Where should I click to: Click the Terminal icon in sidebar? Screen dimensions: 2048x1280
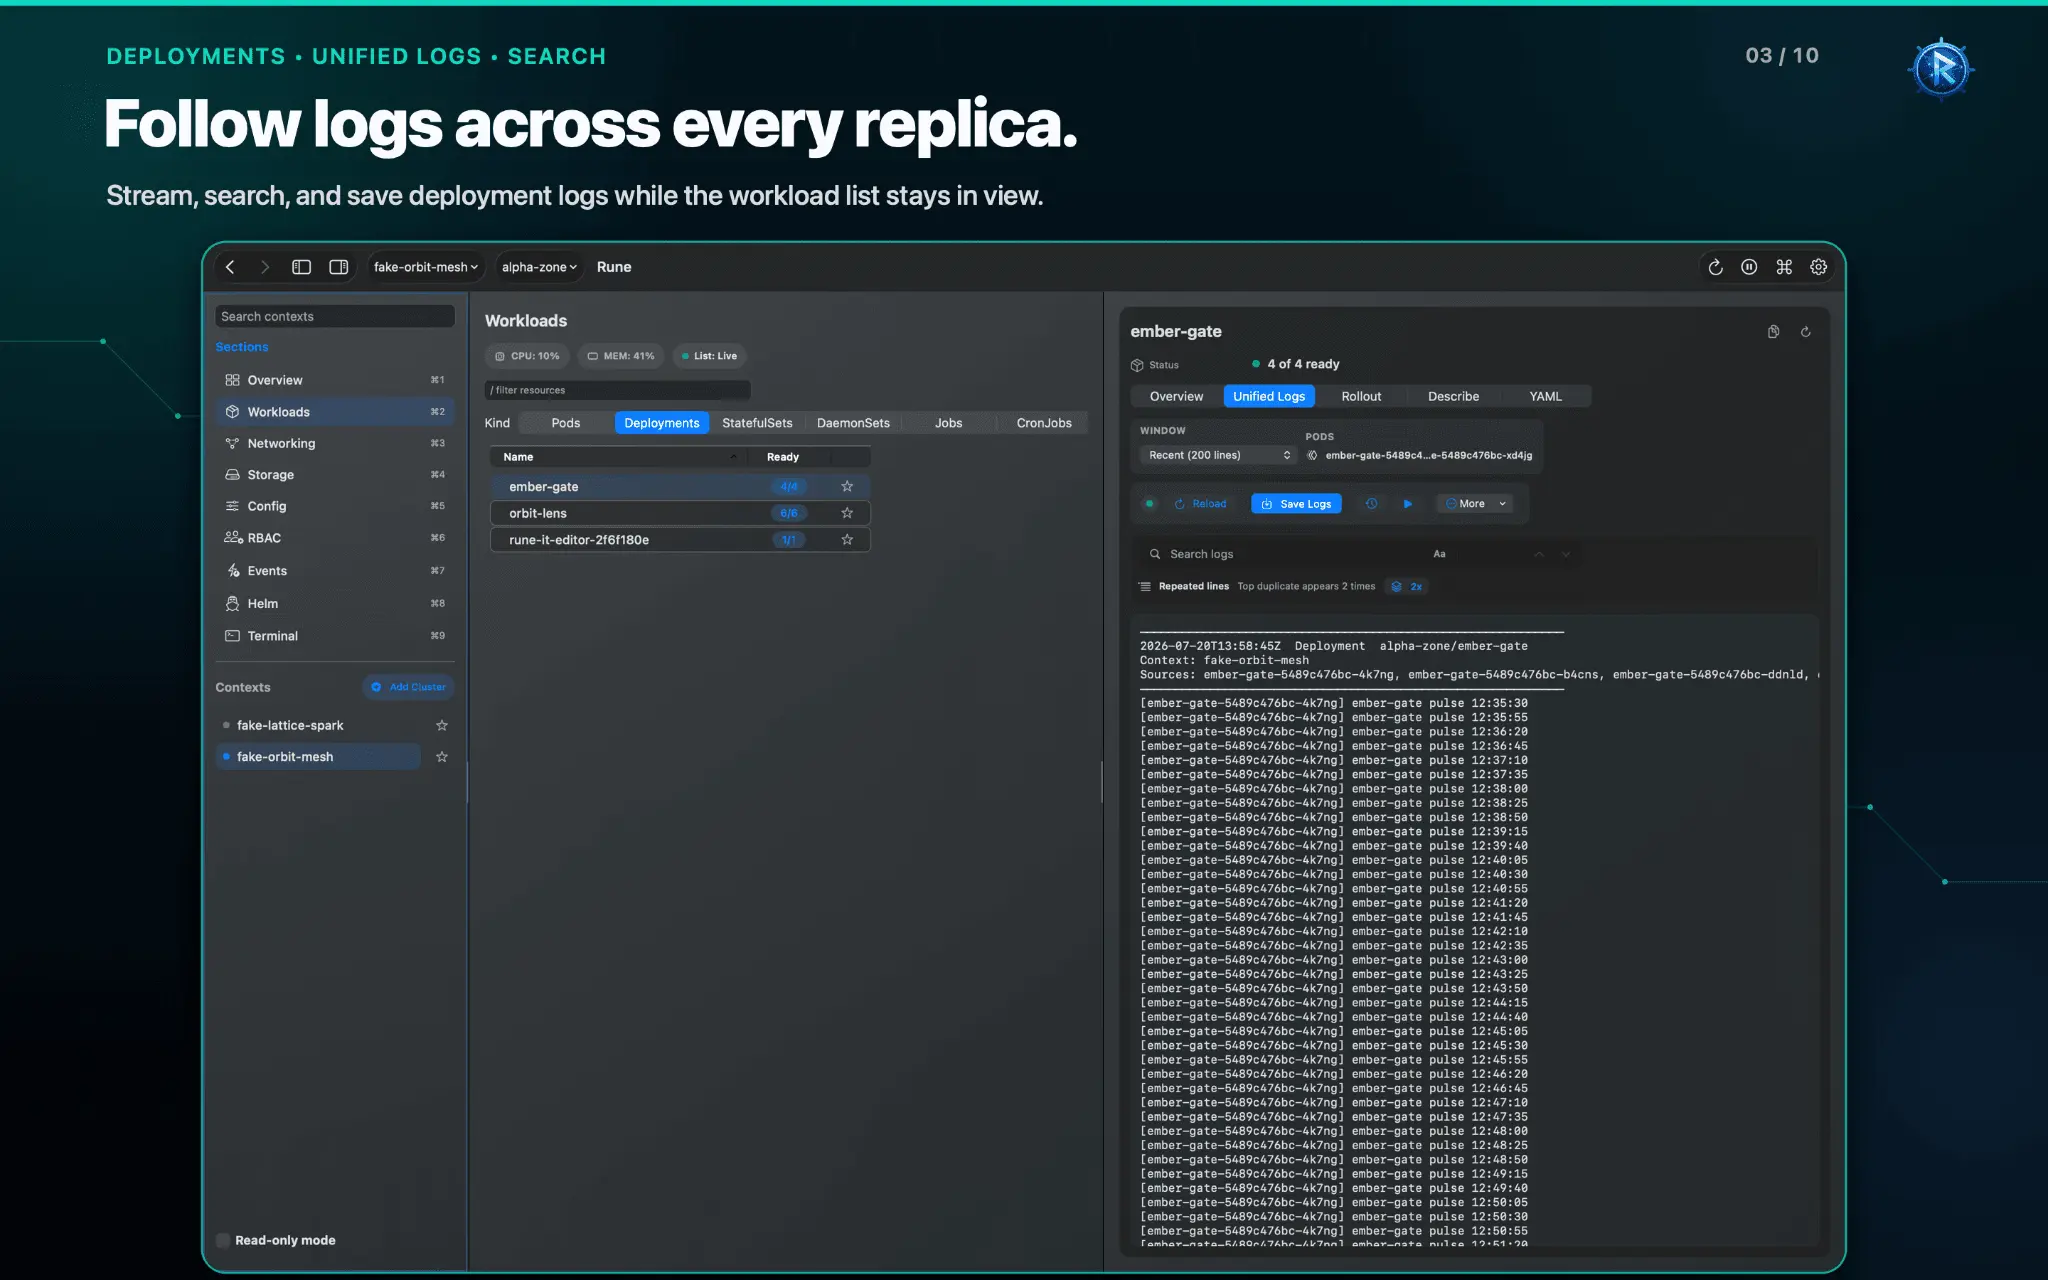click(232, 636)
